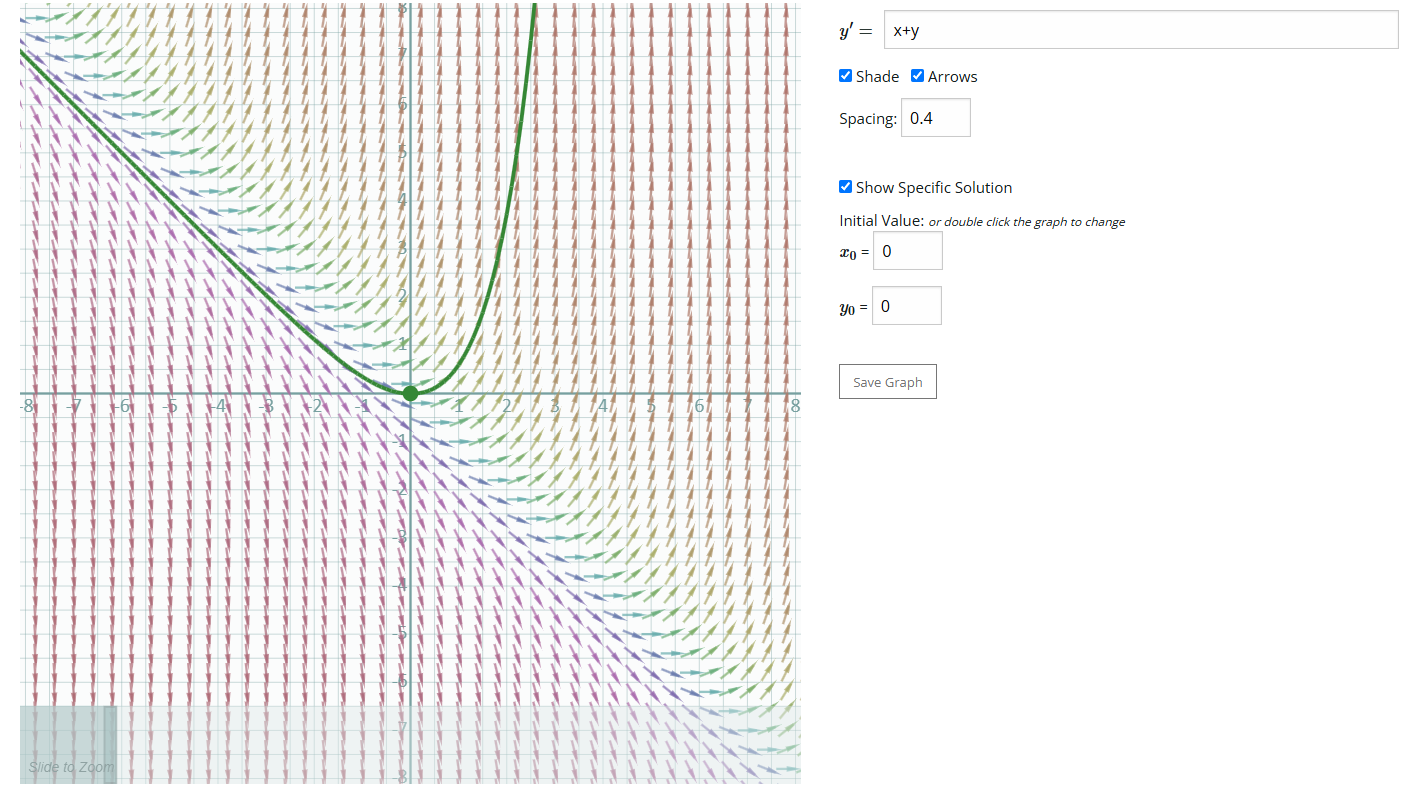The width and height of the screenshot is (1424, 787).
Task: Click the 'Spacing:' label text
Action: [867, 119]
